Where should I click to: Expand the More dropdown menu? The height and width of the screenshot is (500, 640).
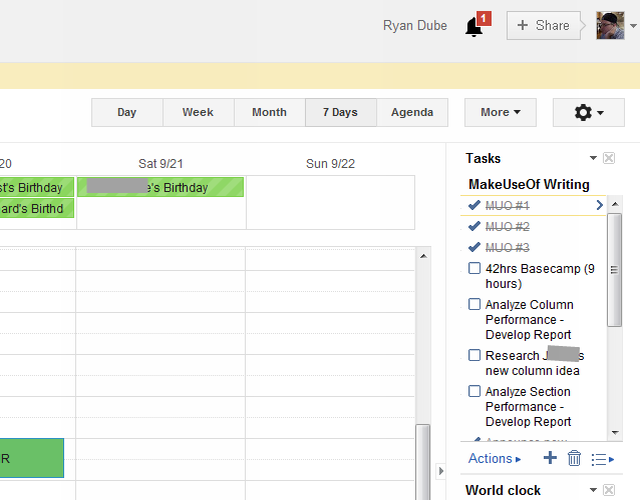tap(500, 113)
